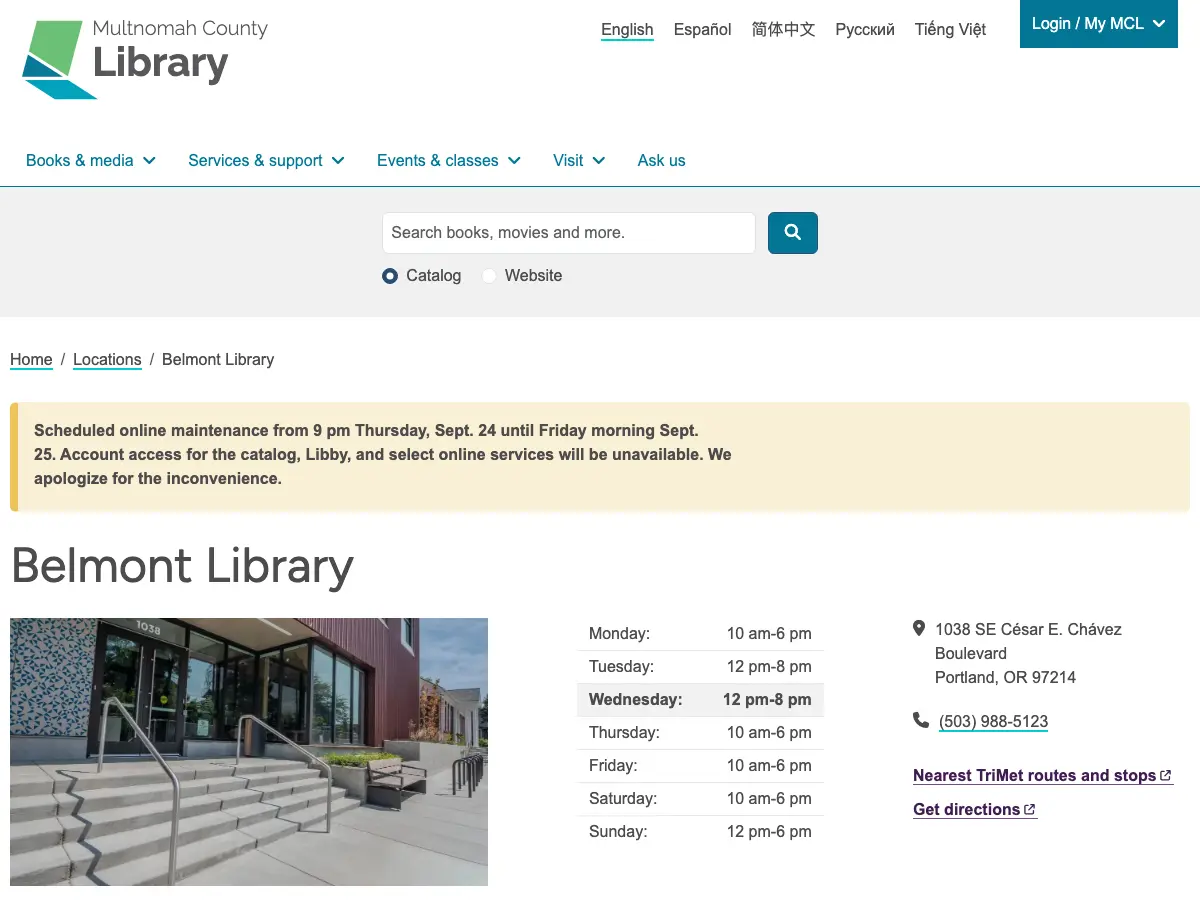The width and height of the screenshot is (1200, 900).
Task: Call the phone number (503) 988-5123
Action: pos(993,722)
